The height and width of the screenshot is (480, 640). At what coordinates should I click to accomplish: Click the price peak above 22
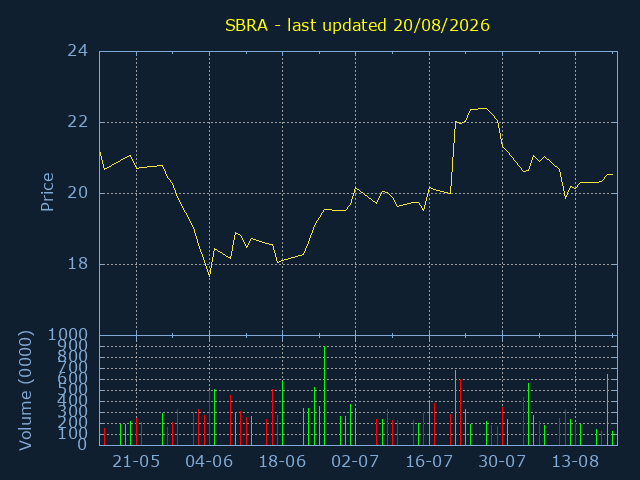tap(484, 108)
